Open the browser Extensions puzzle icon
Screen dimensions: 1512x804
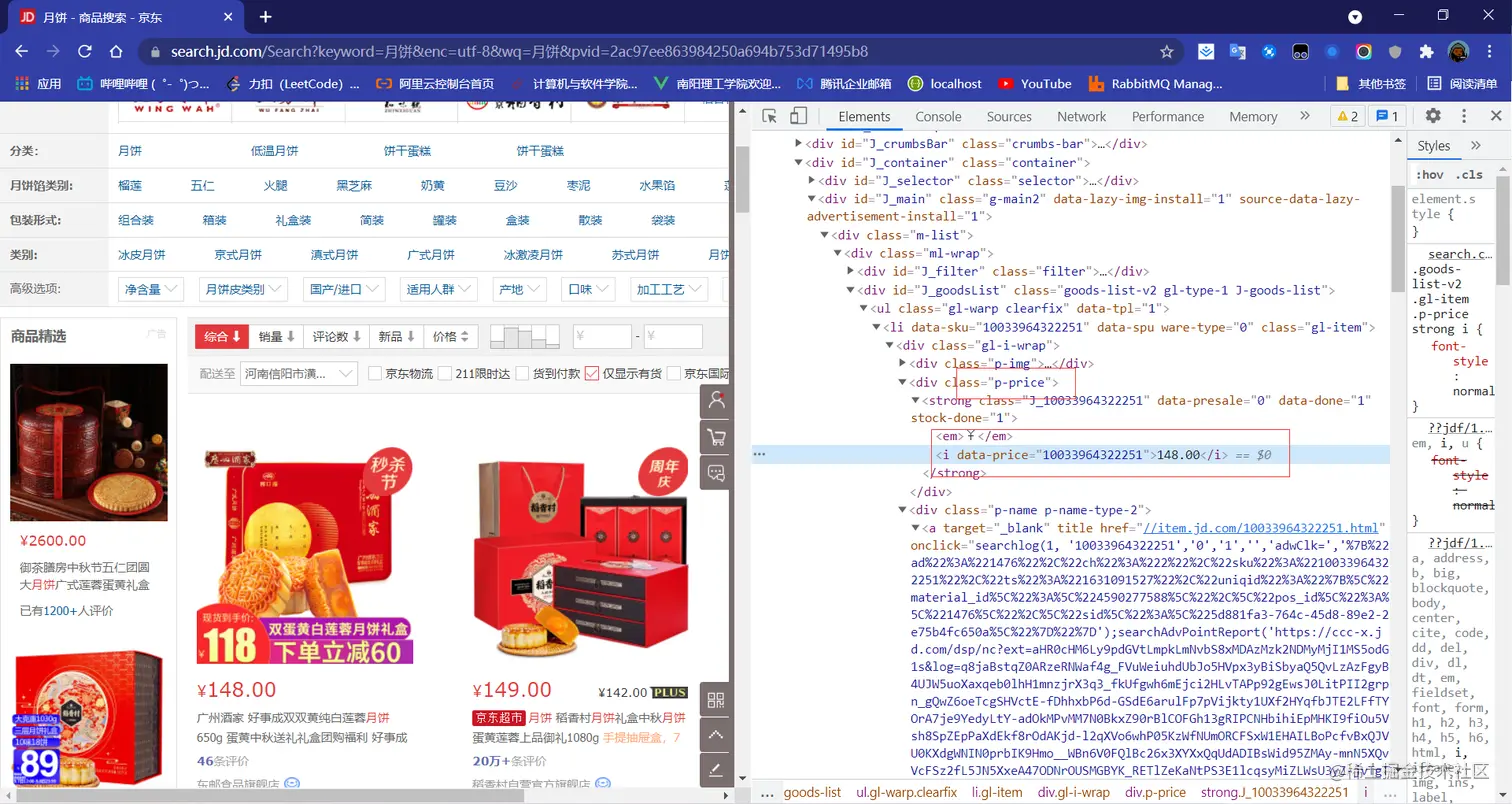pyautogui.click(x=1427, y=51)
